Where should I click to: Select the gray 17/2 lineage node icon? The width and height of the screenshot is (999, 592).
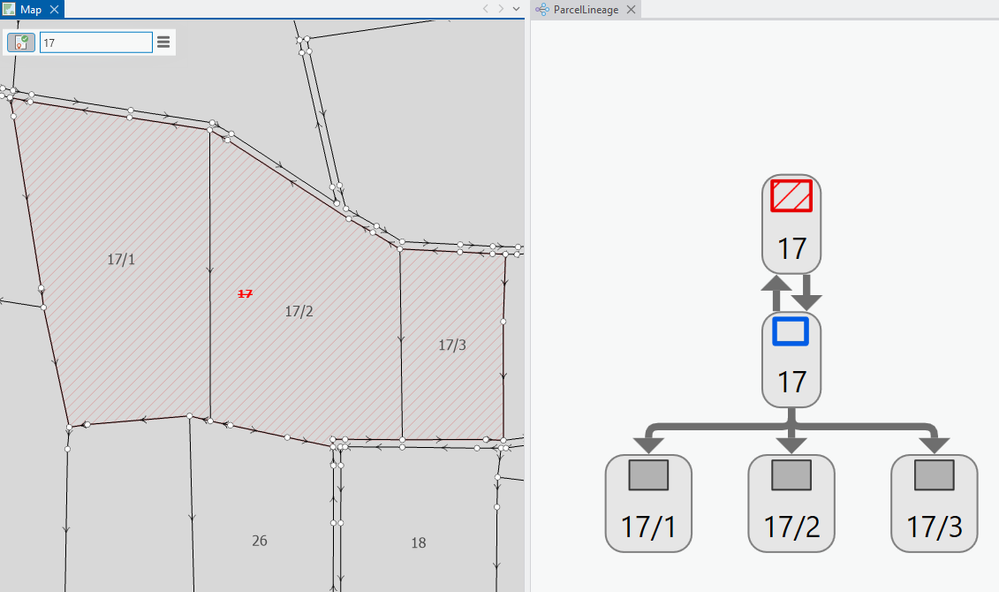(x=791, y=475)
